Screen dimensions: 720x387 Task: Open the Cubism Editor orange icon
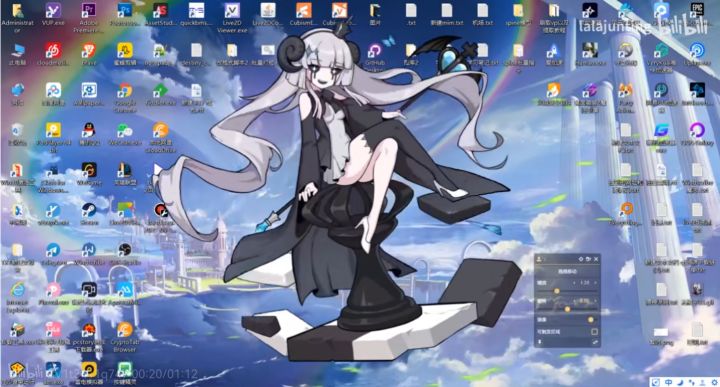pos(304,10)
